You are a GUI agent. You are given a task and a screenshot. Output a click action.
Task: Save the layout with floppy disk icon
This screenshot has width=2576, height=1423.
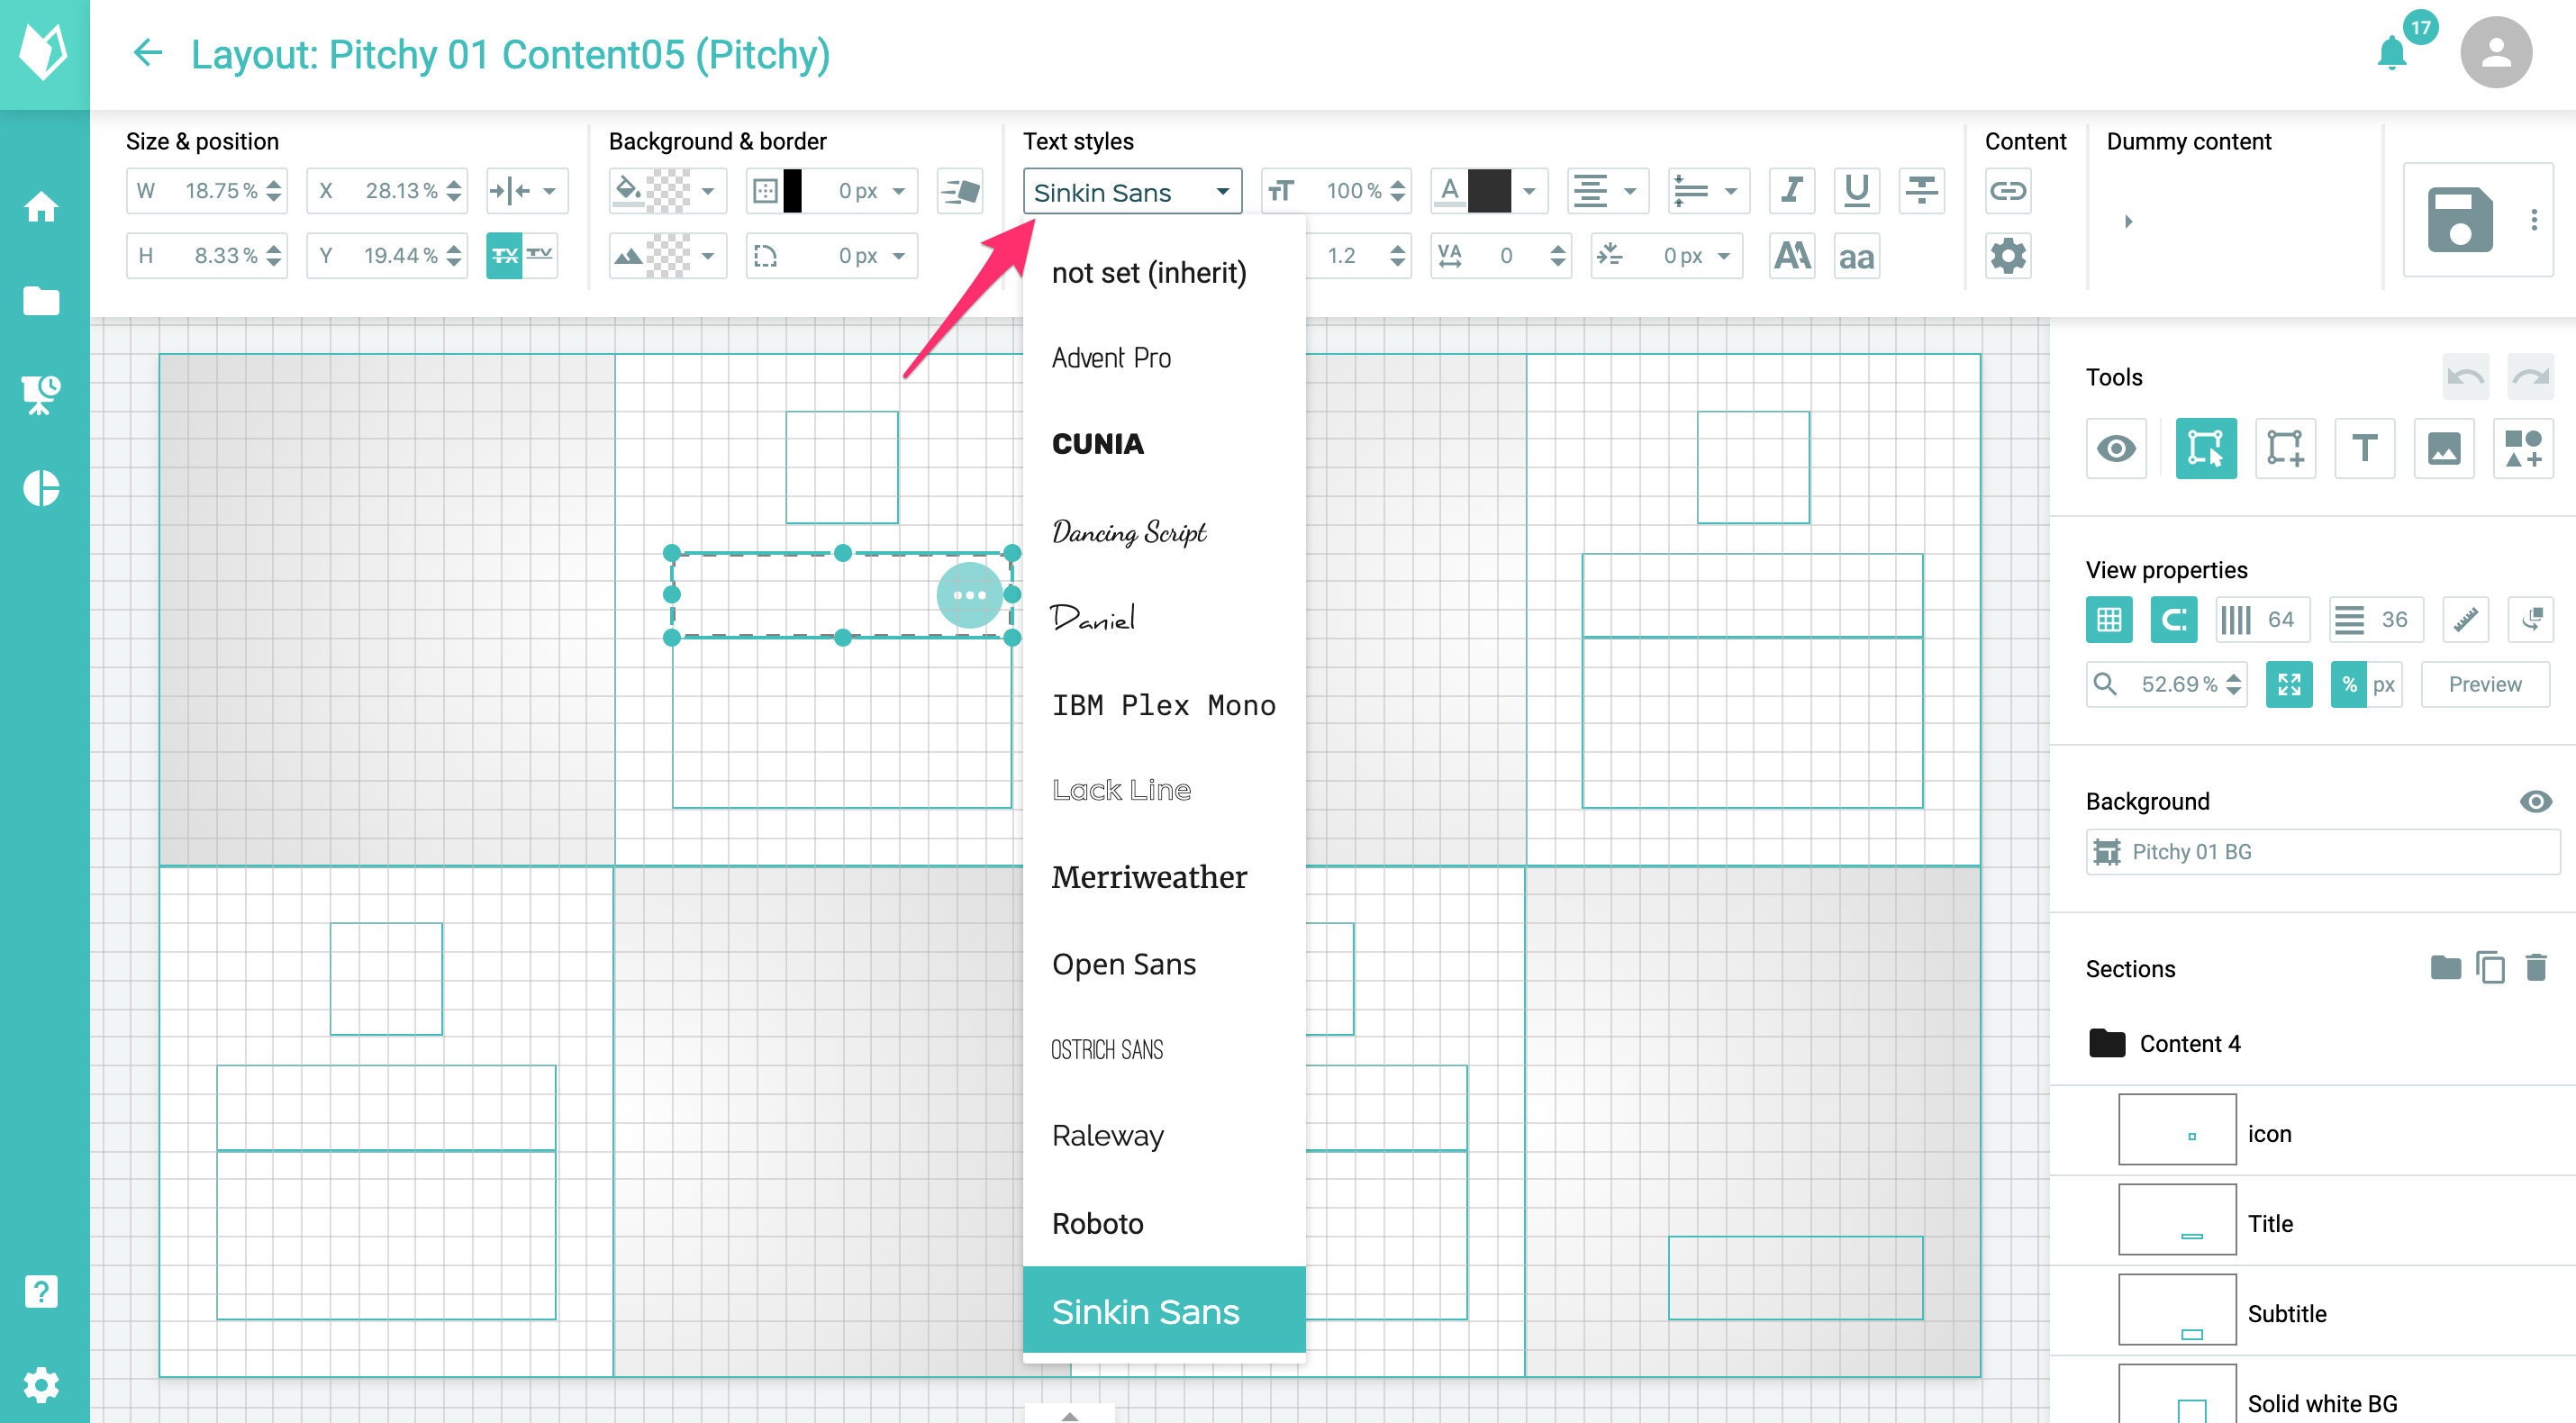tap(2460, 220)
